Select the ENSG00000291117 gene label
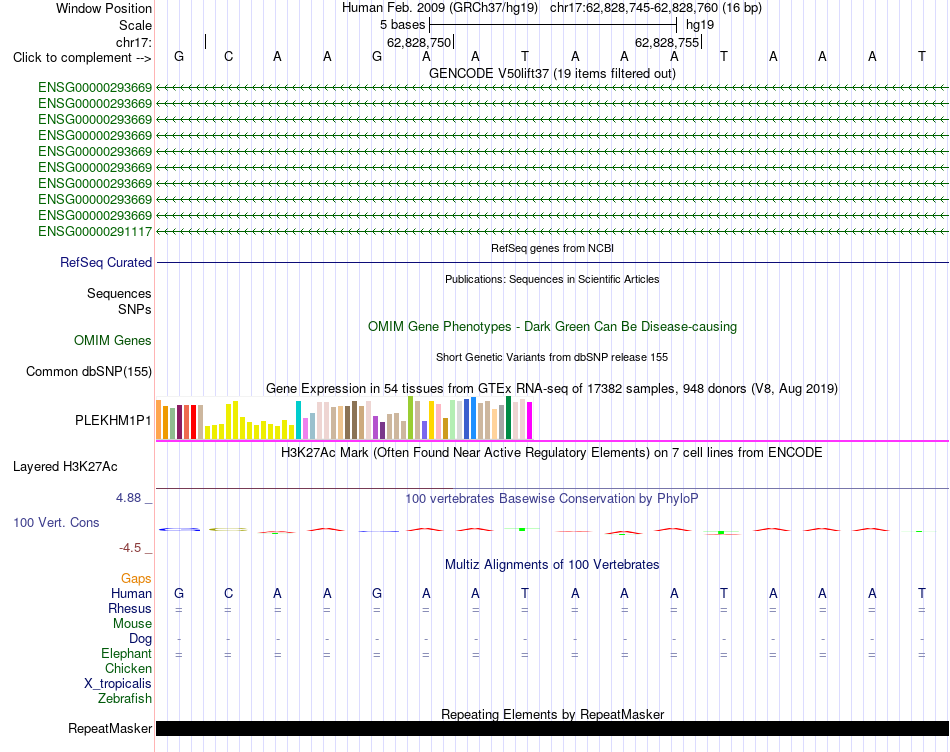Image resolution: width=950 pixels, height=752 pixels. coord(95,231)
